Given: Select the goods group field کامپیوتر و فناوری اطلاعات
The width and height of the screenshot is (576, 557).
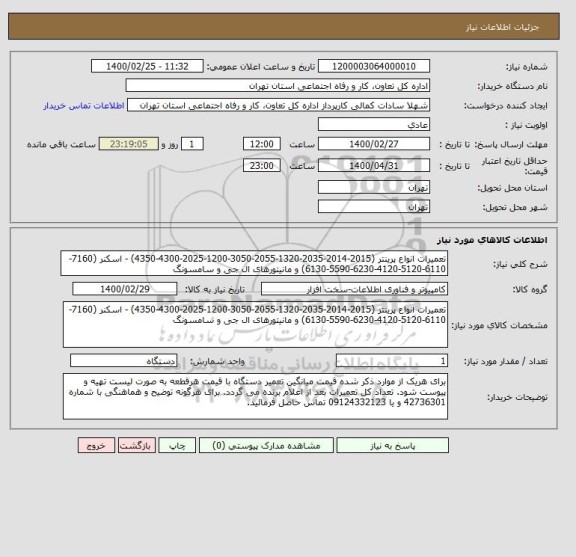Looking at the screenshot, I should click(354, 289).
